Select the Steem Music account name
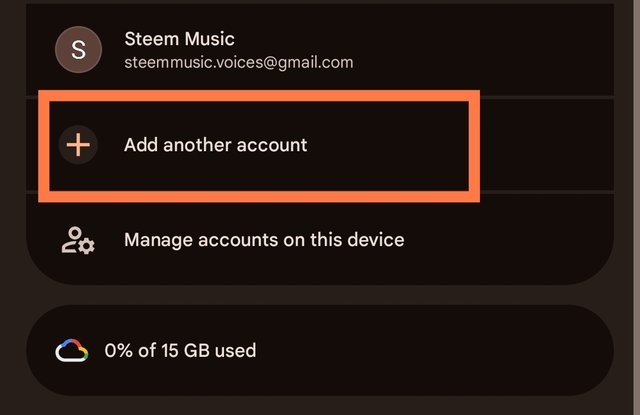The image size is (640, 415). (179, 40)
